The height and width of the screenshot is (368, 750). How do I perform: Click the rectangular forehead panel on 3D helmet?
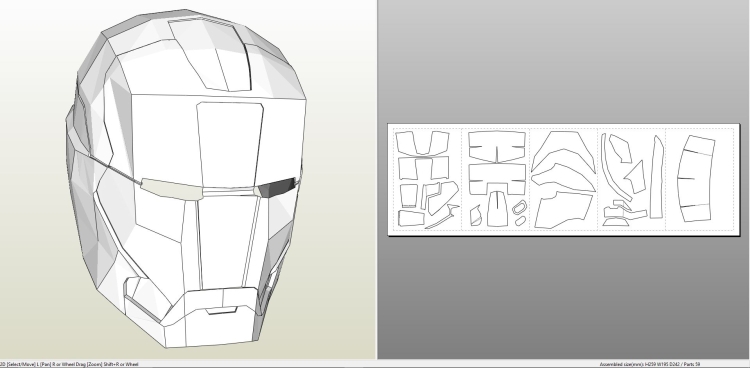229,145
